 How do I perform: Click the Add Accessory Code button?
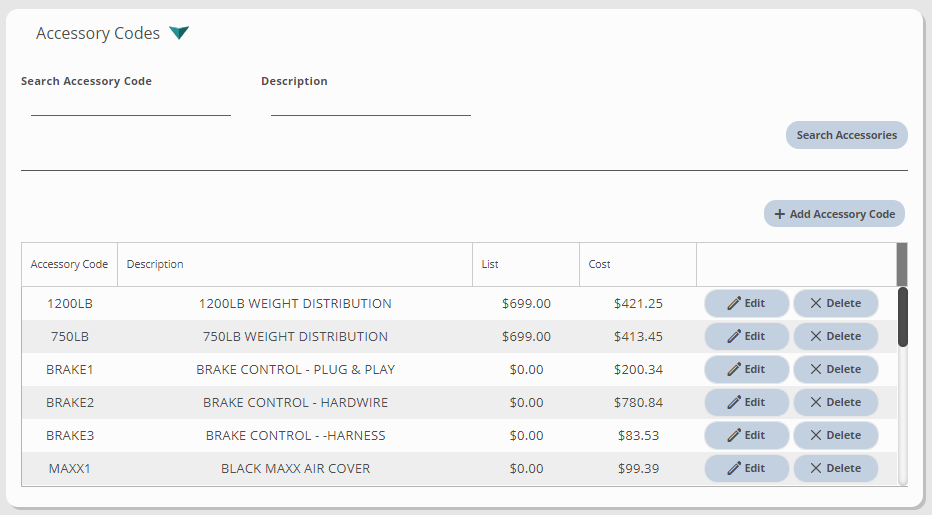(835, 213)
